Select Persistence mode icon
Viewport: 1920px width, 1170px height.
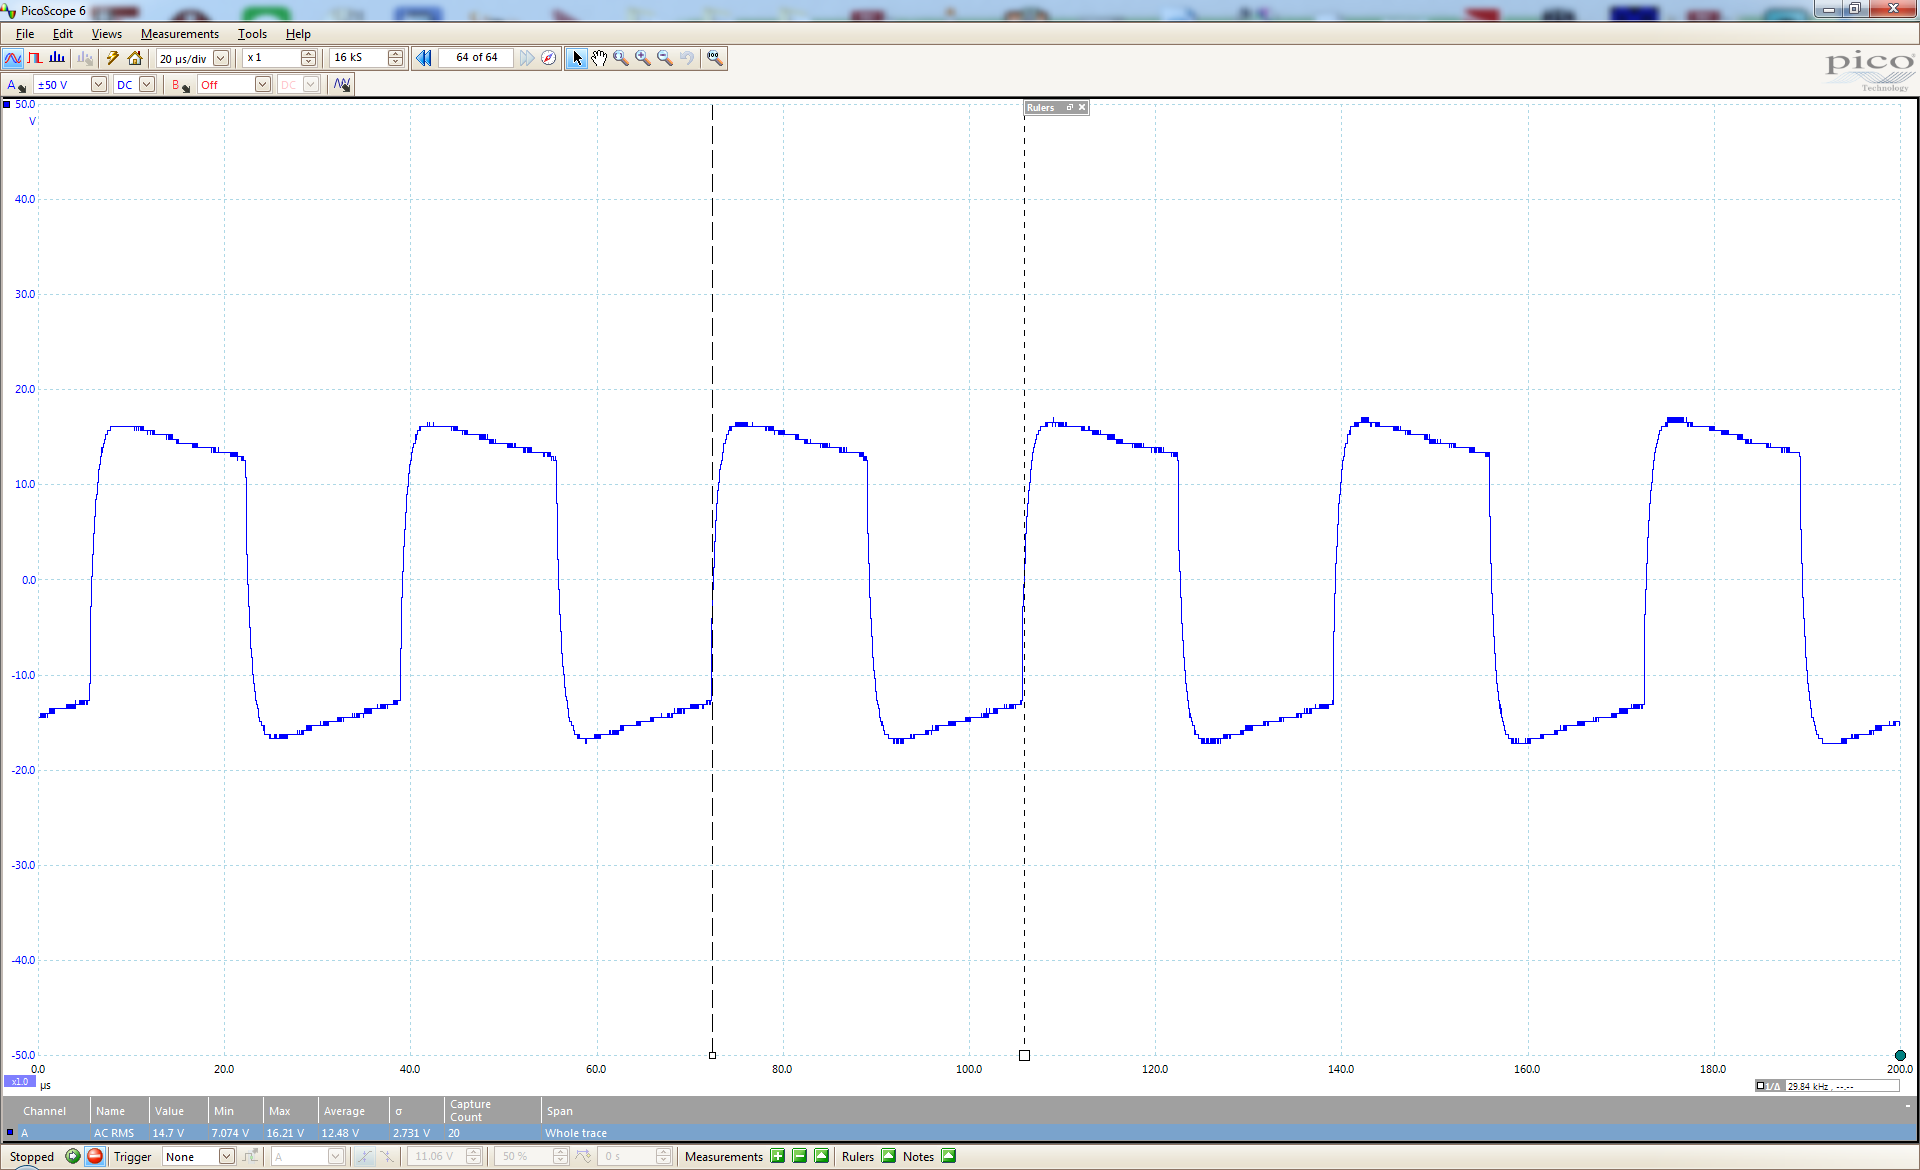coord(35,58)
